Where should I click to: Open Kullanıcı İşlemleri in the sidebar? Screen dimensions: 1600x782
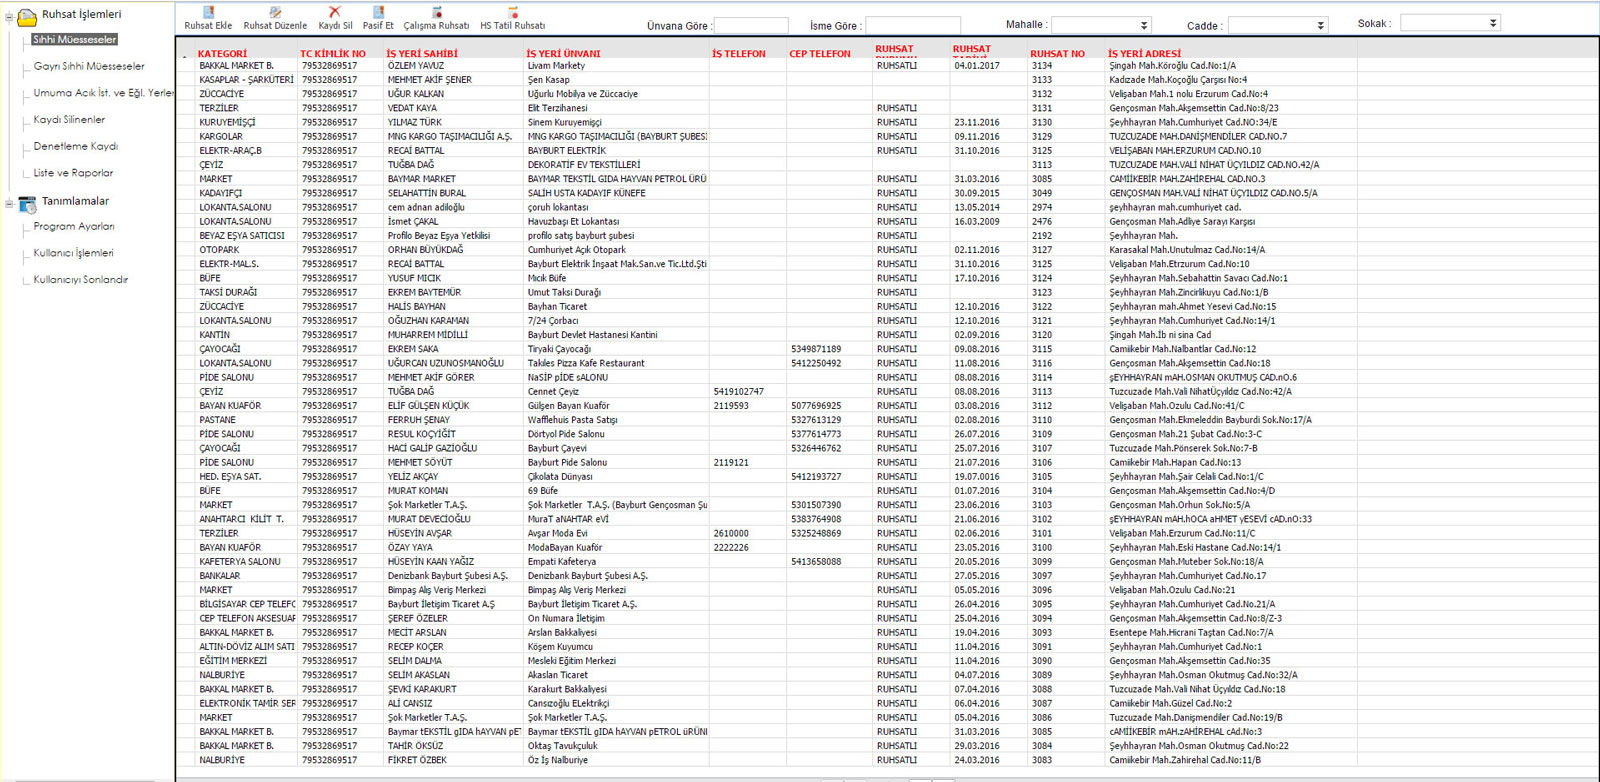[x=73, y=253]
